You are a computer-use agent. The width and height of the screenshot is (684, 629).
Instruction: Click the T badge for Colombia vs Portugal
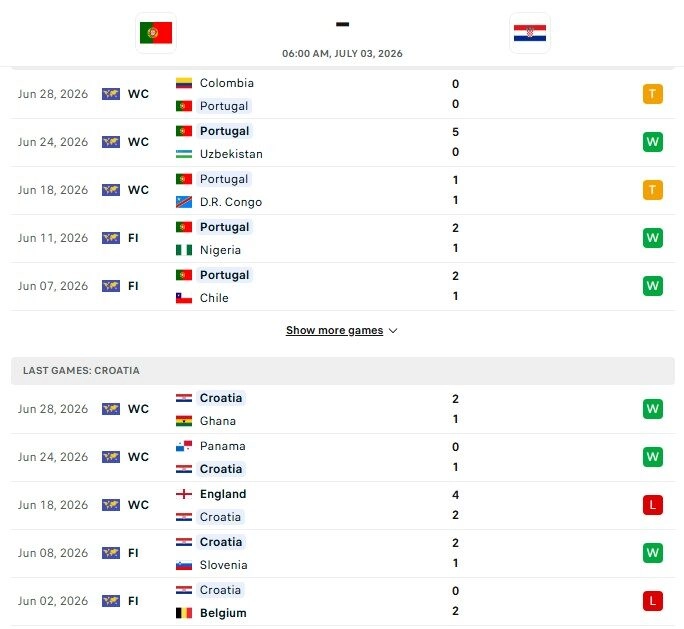pos(653,94)
